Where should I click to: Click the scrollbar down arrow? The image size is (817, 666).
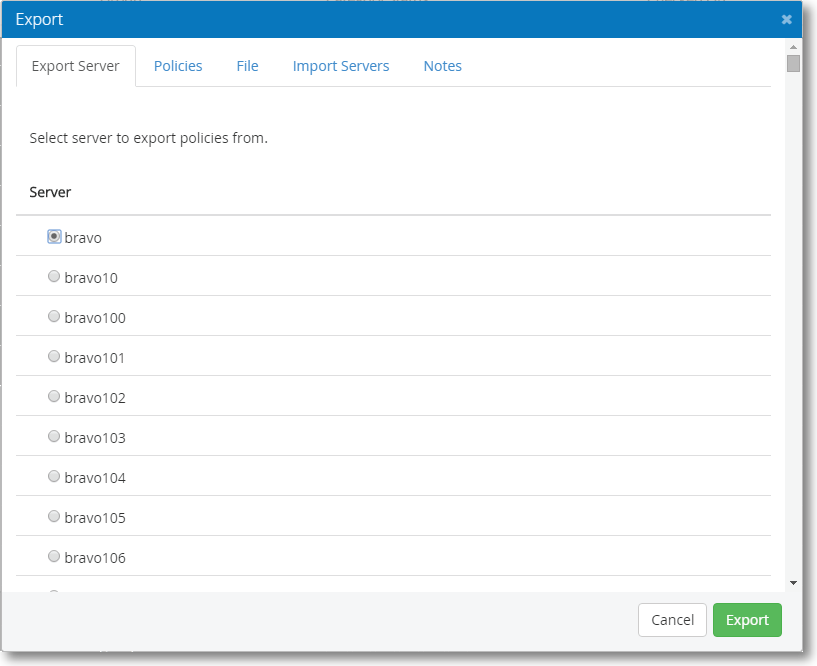[793, 583]
